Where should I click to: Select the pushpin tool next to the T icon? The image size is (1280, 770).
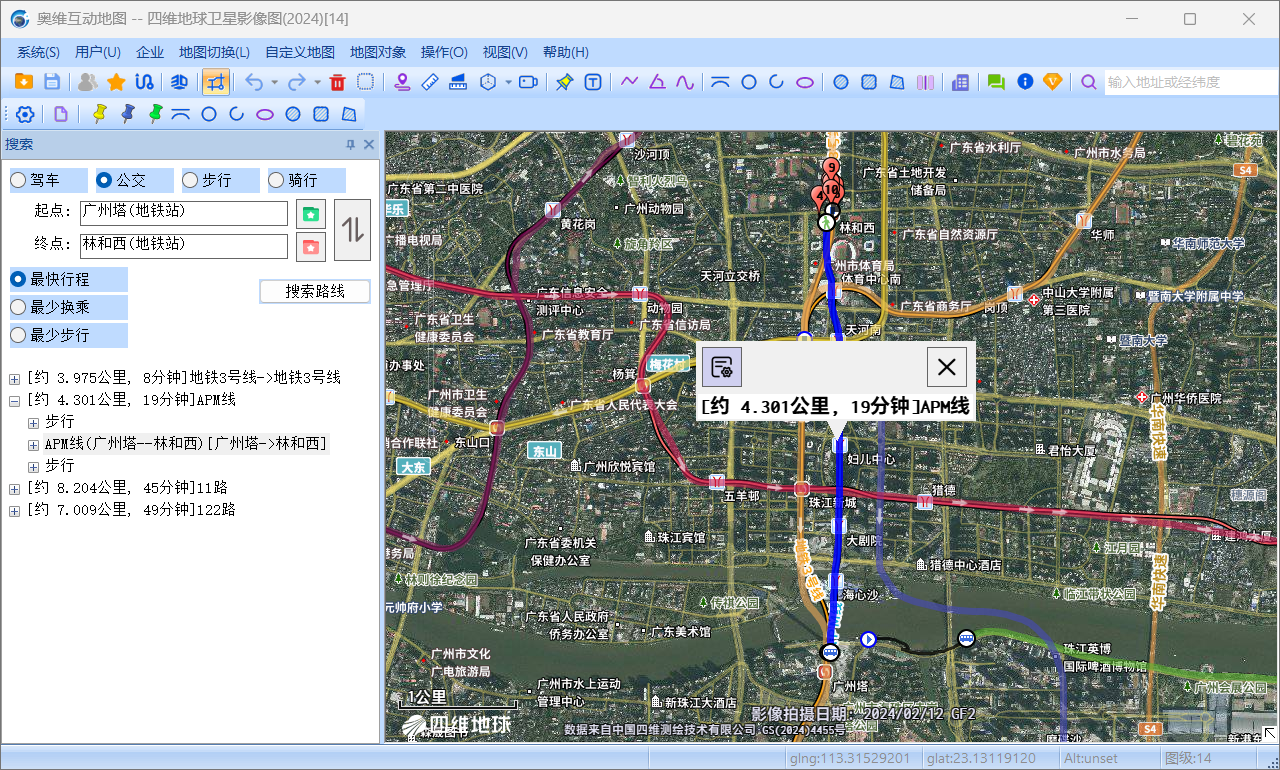pos(565,82)
